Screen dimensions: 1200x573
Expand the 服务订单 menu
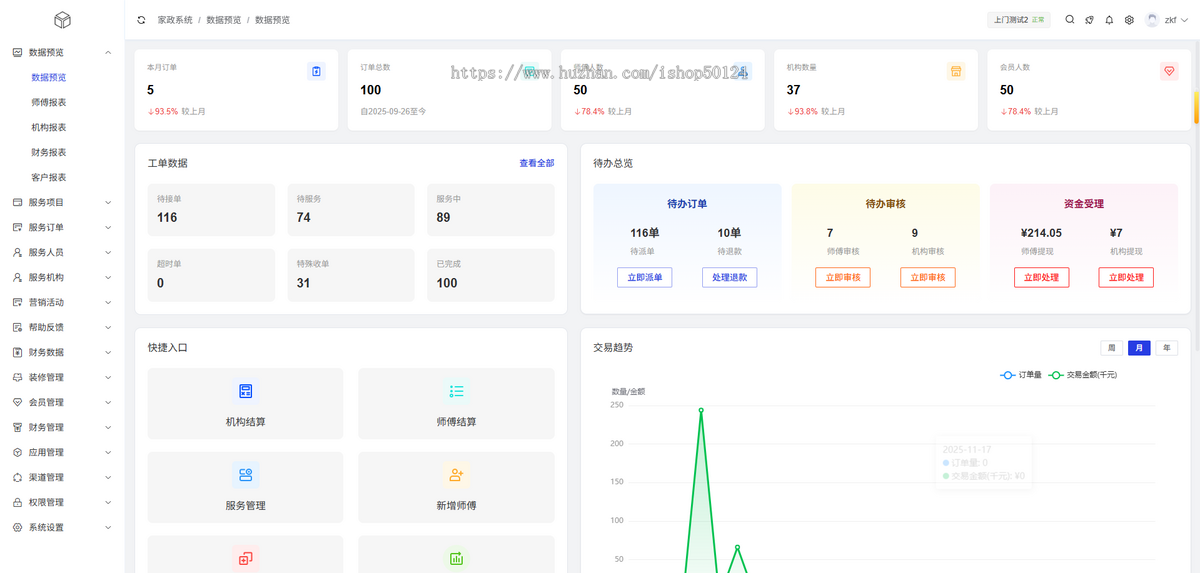62,227
